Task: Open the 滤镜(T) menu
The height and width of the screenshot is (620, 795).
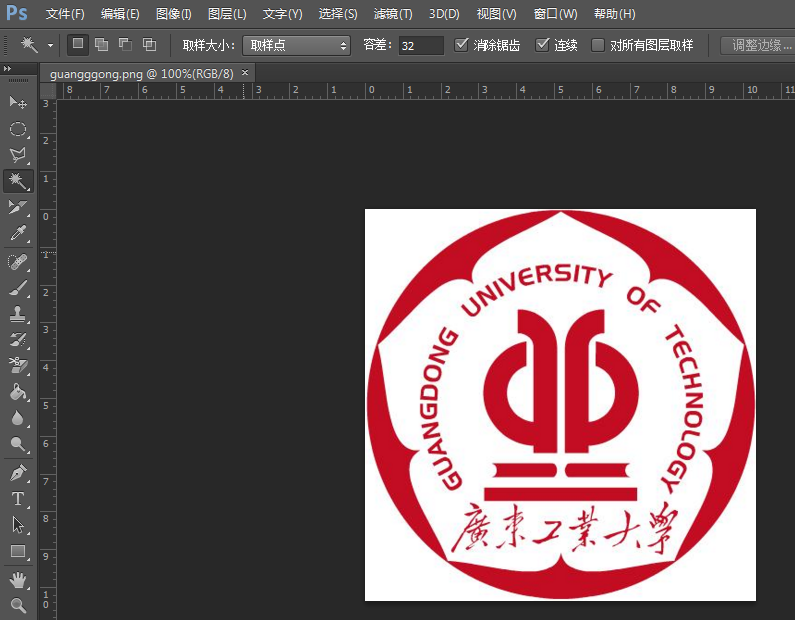Action: pyautogui.click(x=393, y=14)
